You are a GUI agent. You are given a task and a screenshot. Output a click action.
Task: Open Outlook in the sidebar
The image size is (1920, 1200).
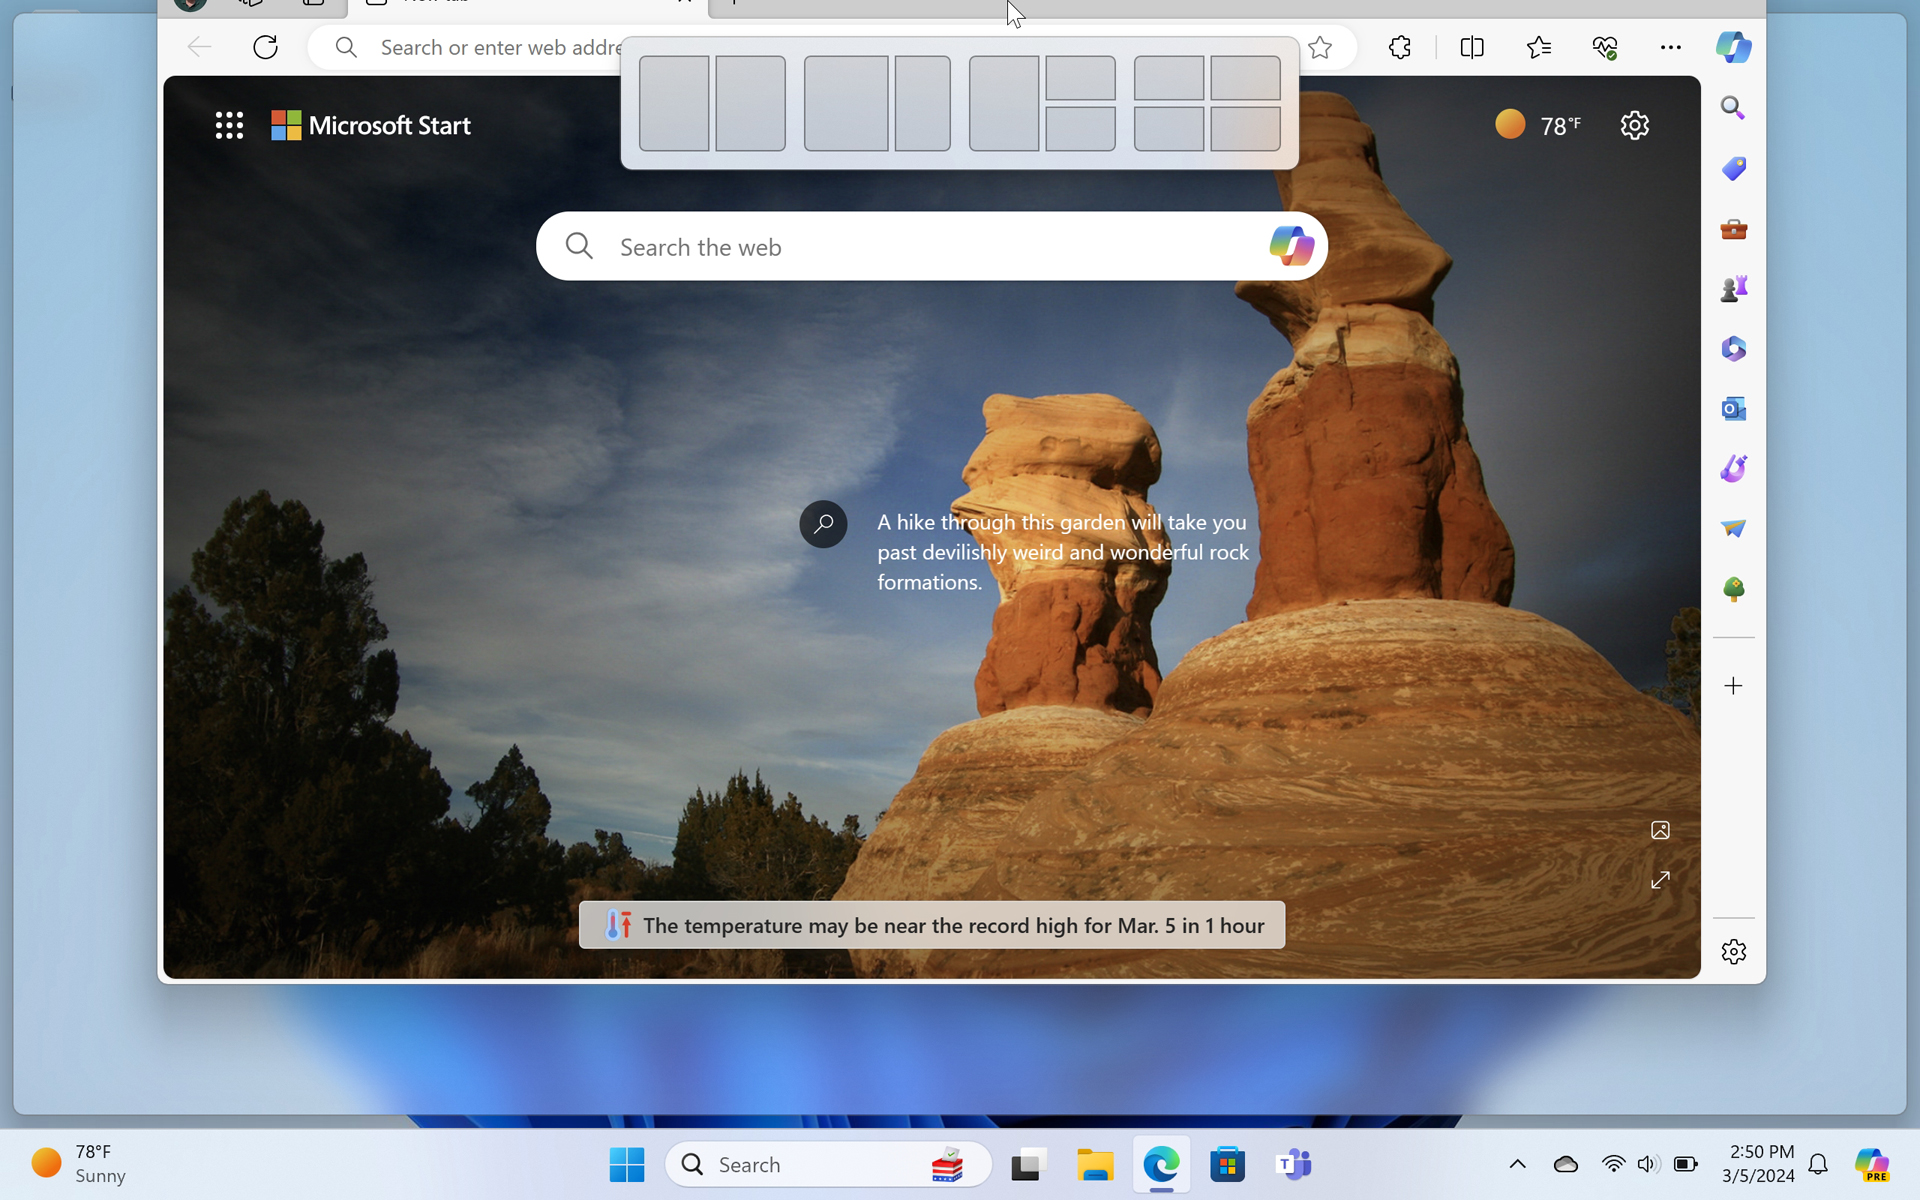[1732, 409]
